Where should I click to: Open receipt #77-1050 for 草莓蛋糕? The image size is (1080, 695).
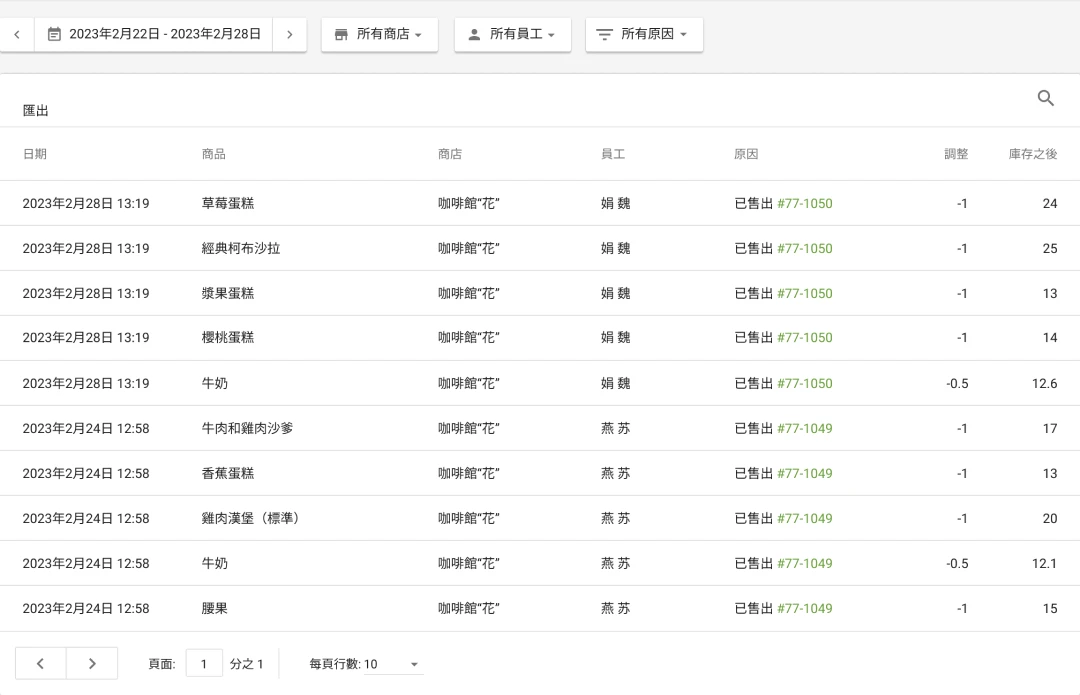pos(804,204)
